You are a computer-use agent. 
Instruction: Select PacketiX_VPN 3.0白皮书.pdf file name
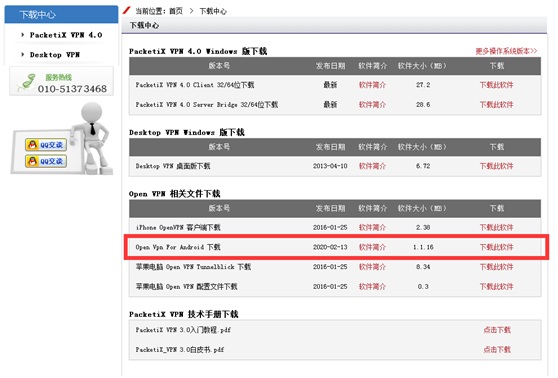(x=180, y=350)
